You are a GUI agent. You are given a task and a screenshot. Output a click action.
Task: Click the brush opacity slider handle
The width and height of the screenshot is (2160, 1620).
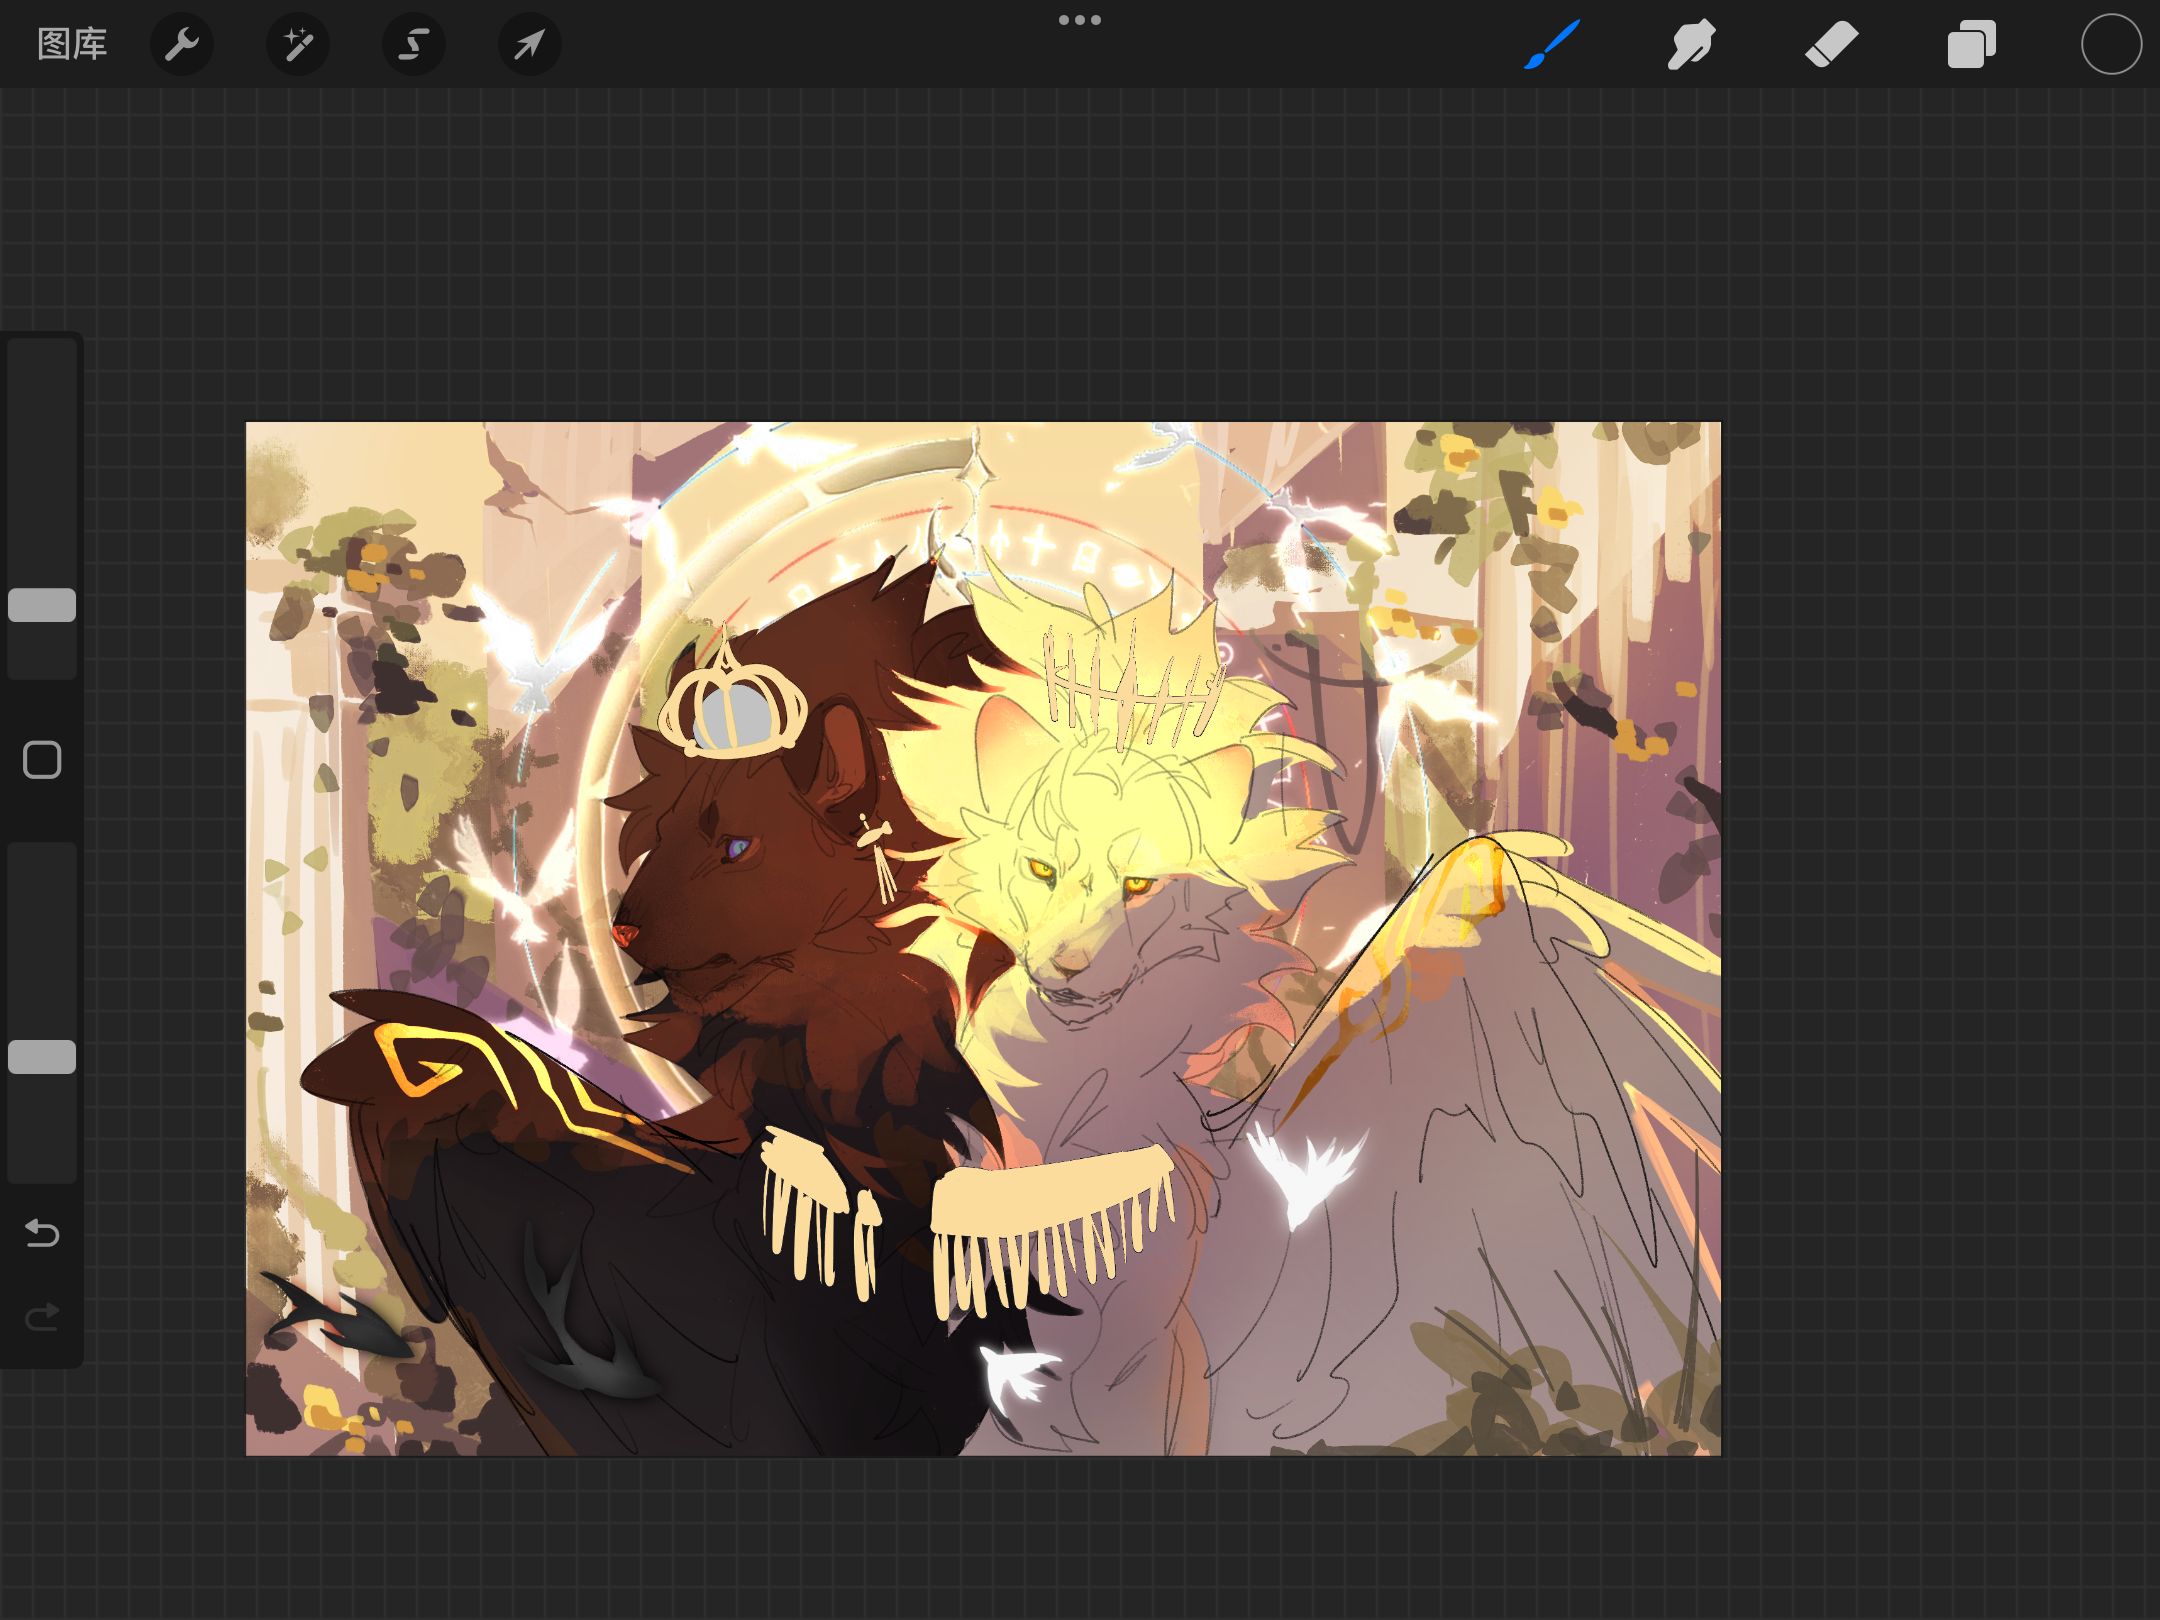42,1057
